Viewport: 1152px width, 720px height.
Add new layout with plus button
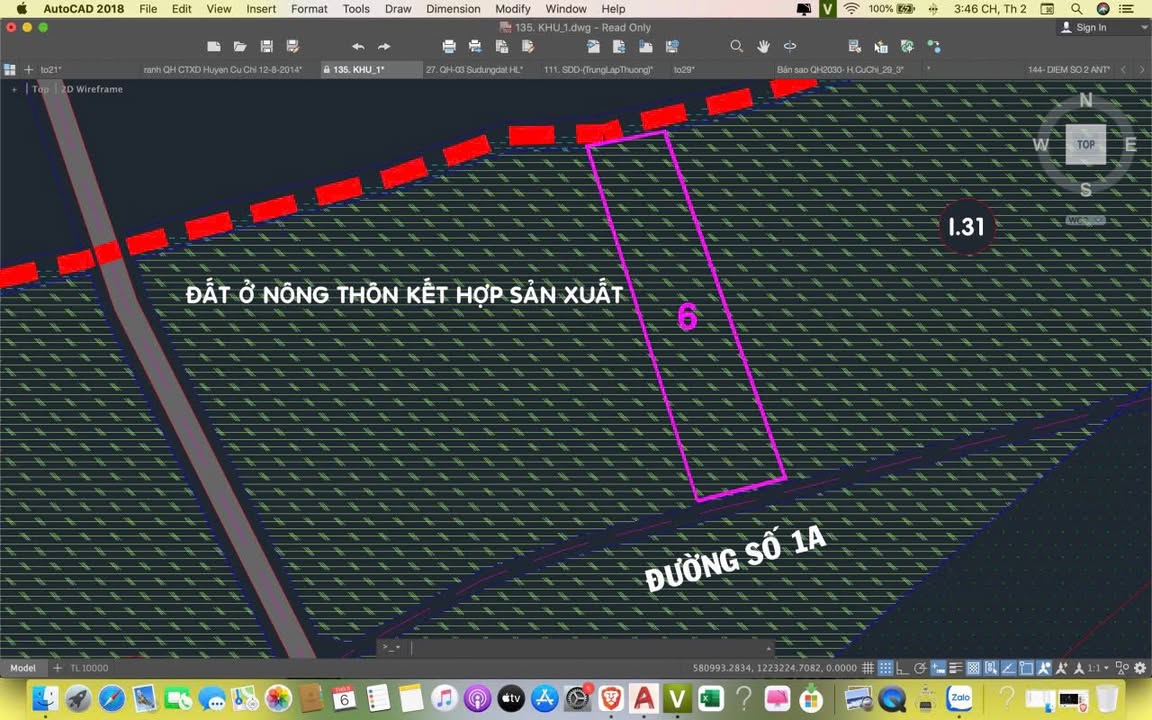(57, 668)
